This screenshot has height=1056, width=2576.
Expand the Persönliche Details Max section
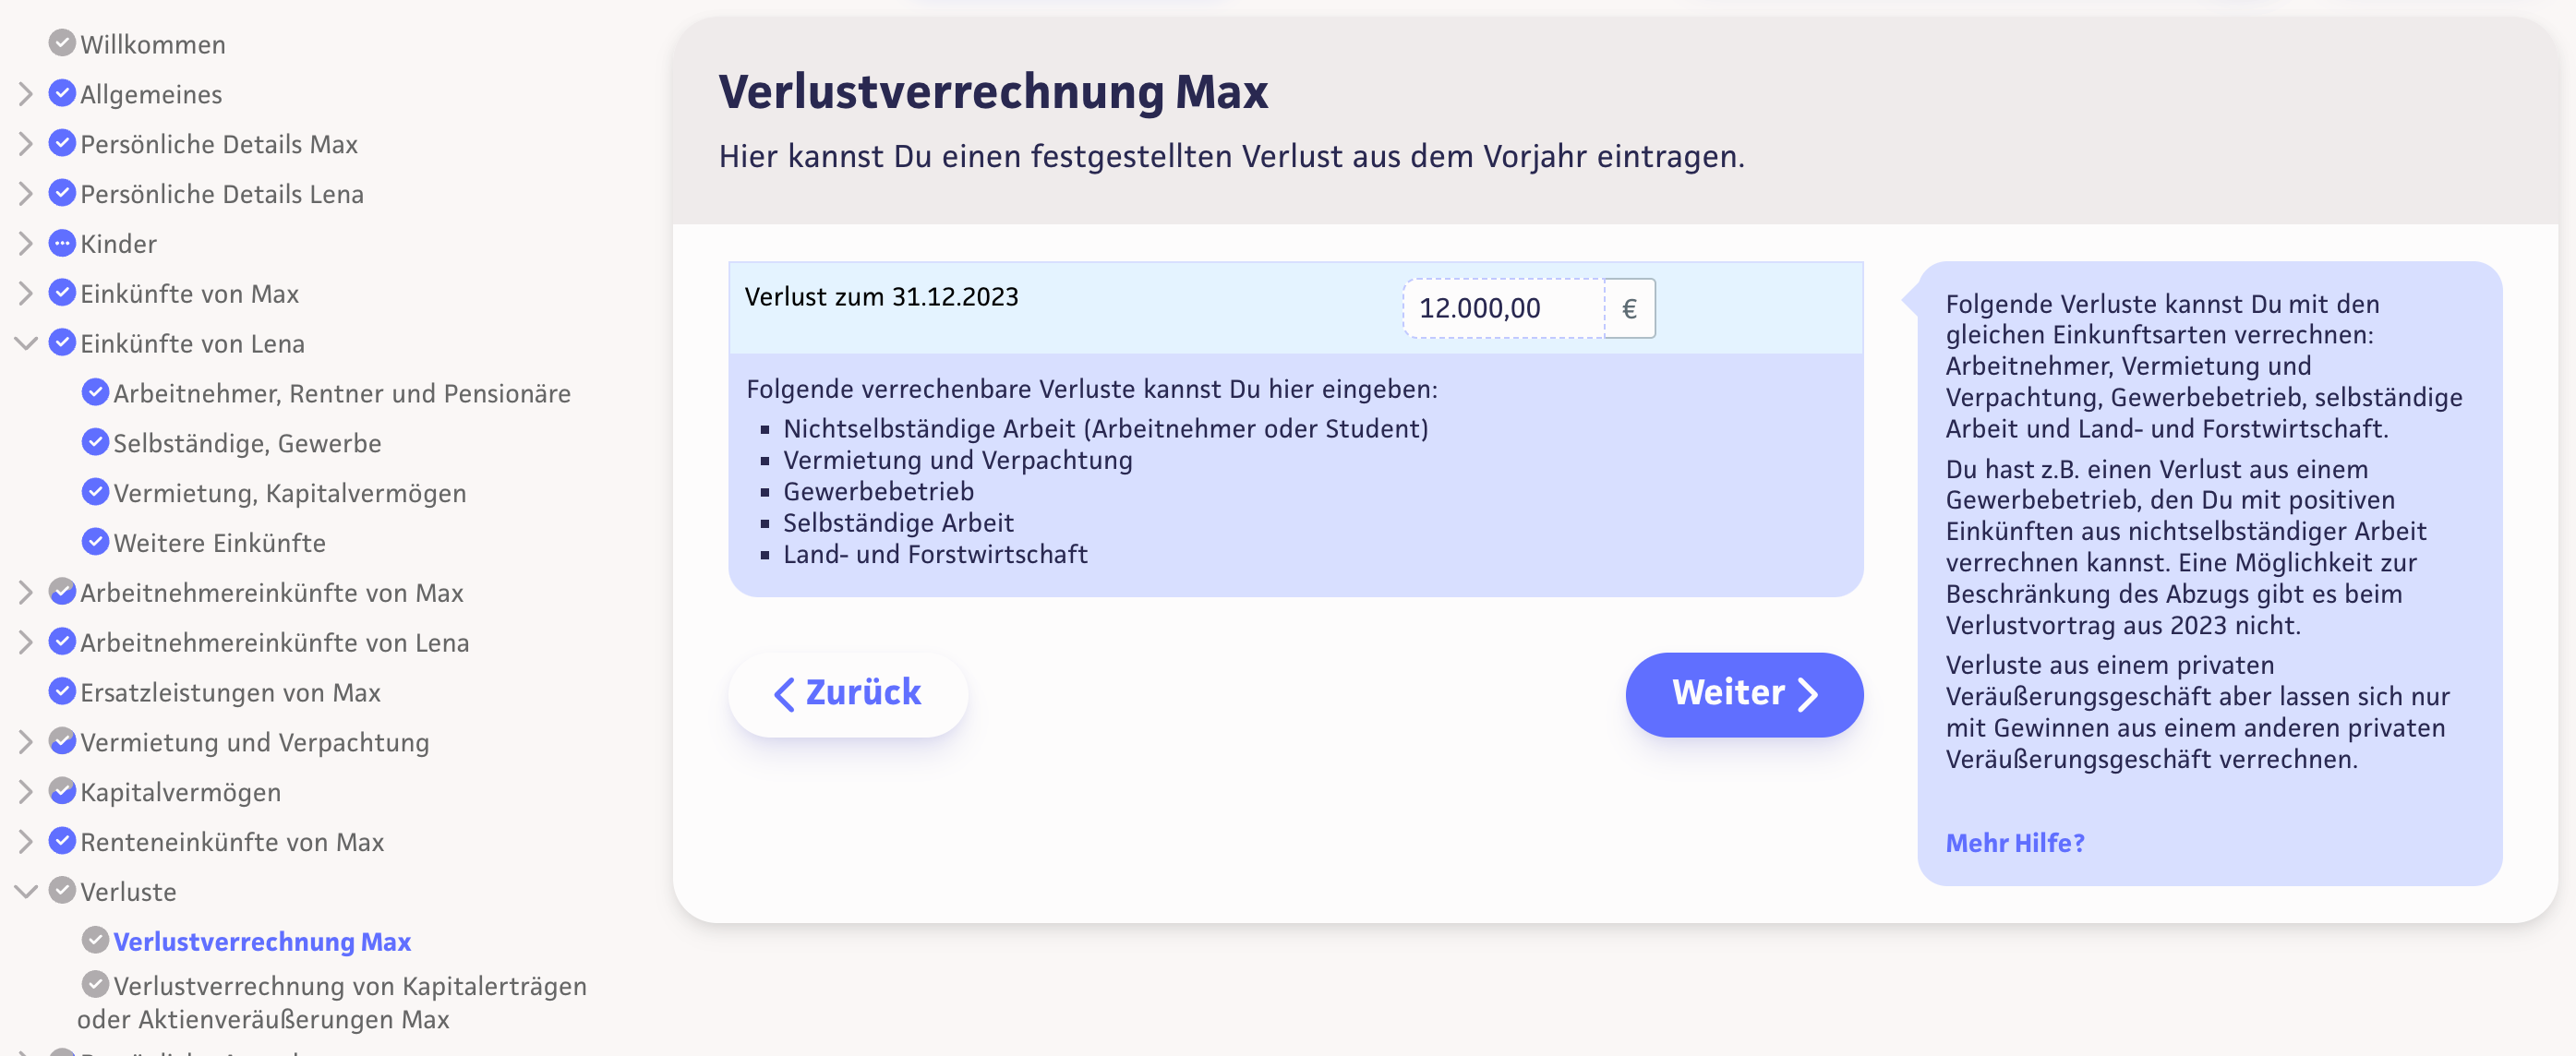pyautogui.click(x=26, y=144)
